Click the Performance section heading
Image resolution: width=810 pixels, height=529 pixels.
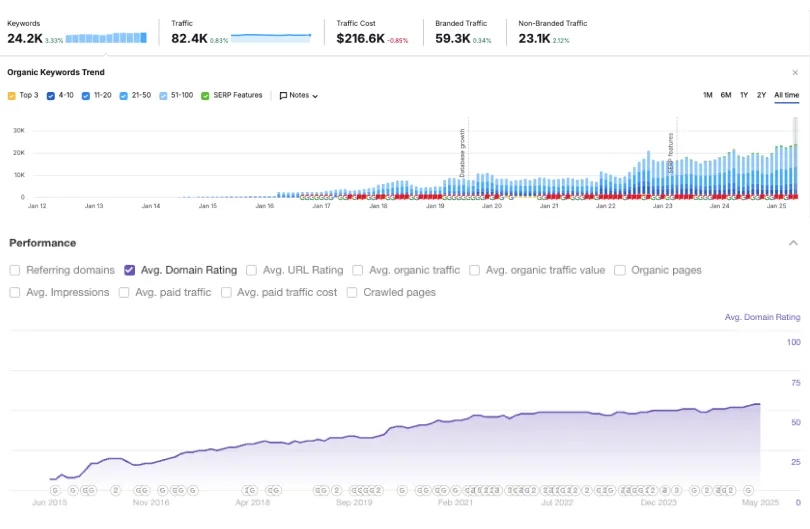tap(42, 243)
